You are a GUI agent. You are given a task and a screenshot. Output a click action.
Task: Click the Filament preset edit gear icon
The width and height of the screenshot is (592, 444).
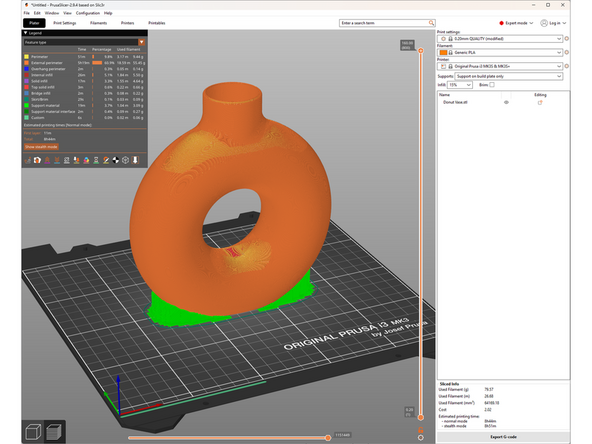(x=566, y=52)
